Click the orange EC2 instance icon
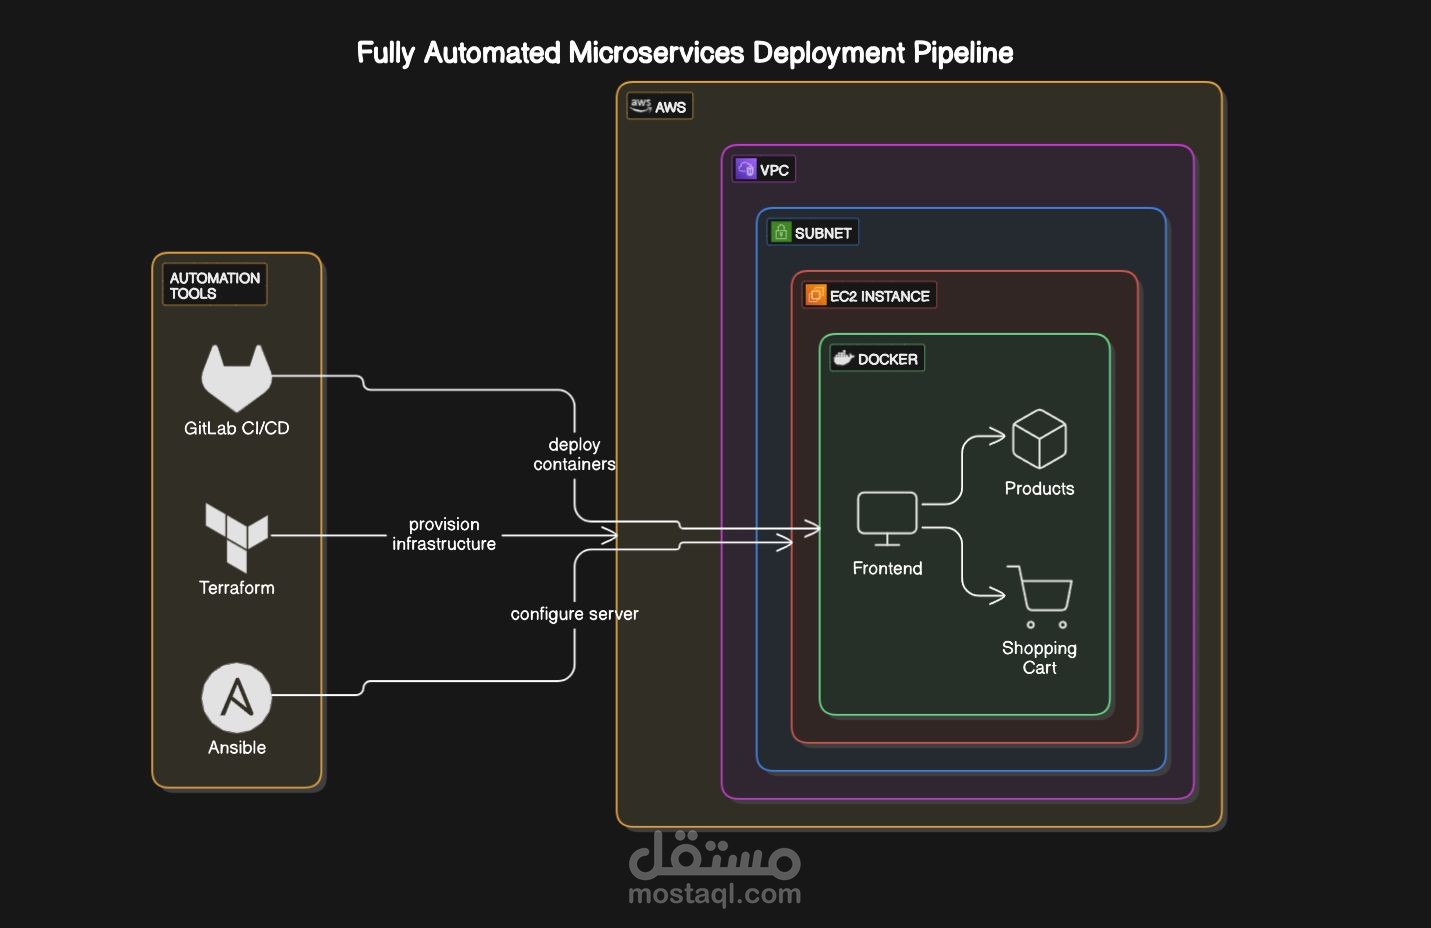1431x928 pixels. (x=816, y=295)
